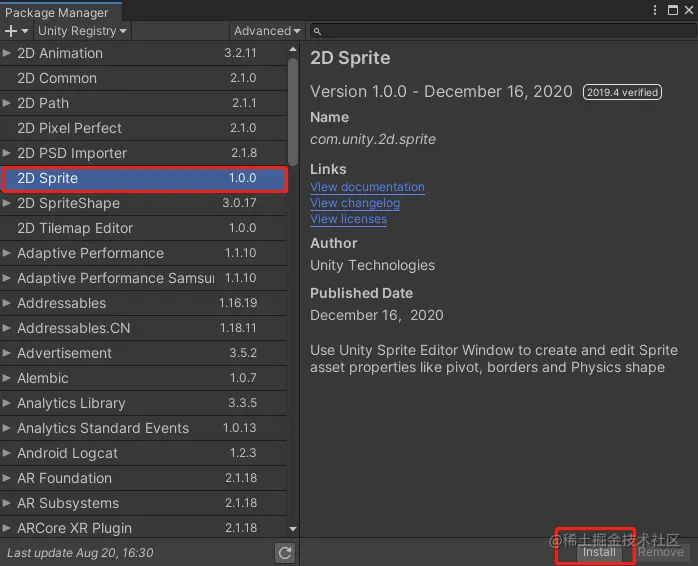Select the ARCore XR Plugin package
Screen dimensions: 698x566
(143, 528)
